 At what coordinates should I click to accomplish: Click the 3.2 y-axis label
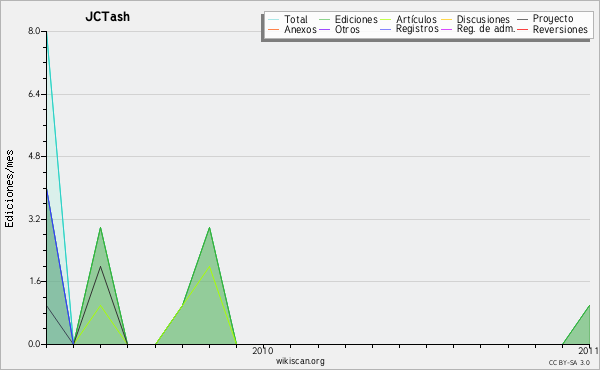(34, 219)
